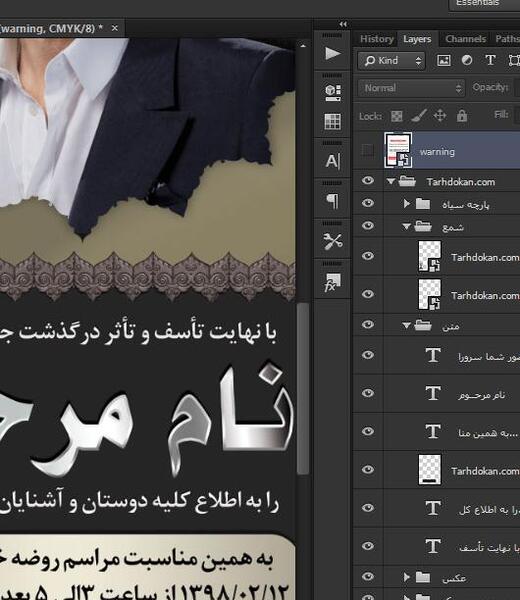Open the Paragraph panel icon
Viewport: 520px width, 600px height.
(333, 201)
